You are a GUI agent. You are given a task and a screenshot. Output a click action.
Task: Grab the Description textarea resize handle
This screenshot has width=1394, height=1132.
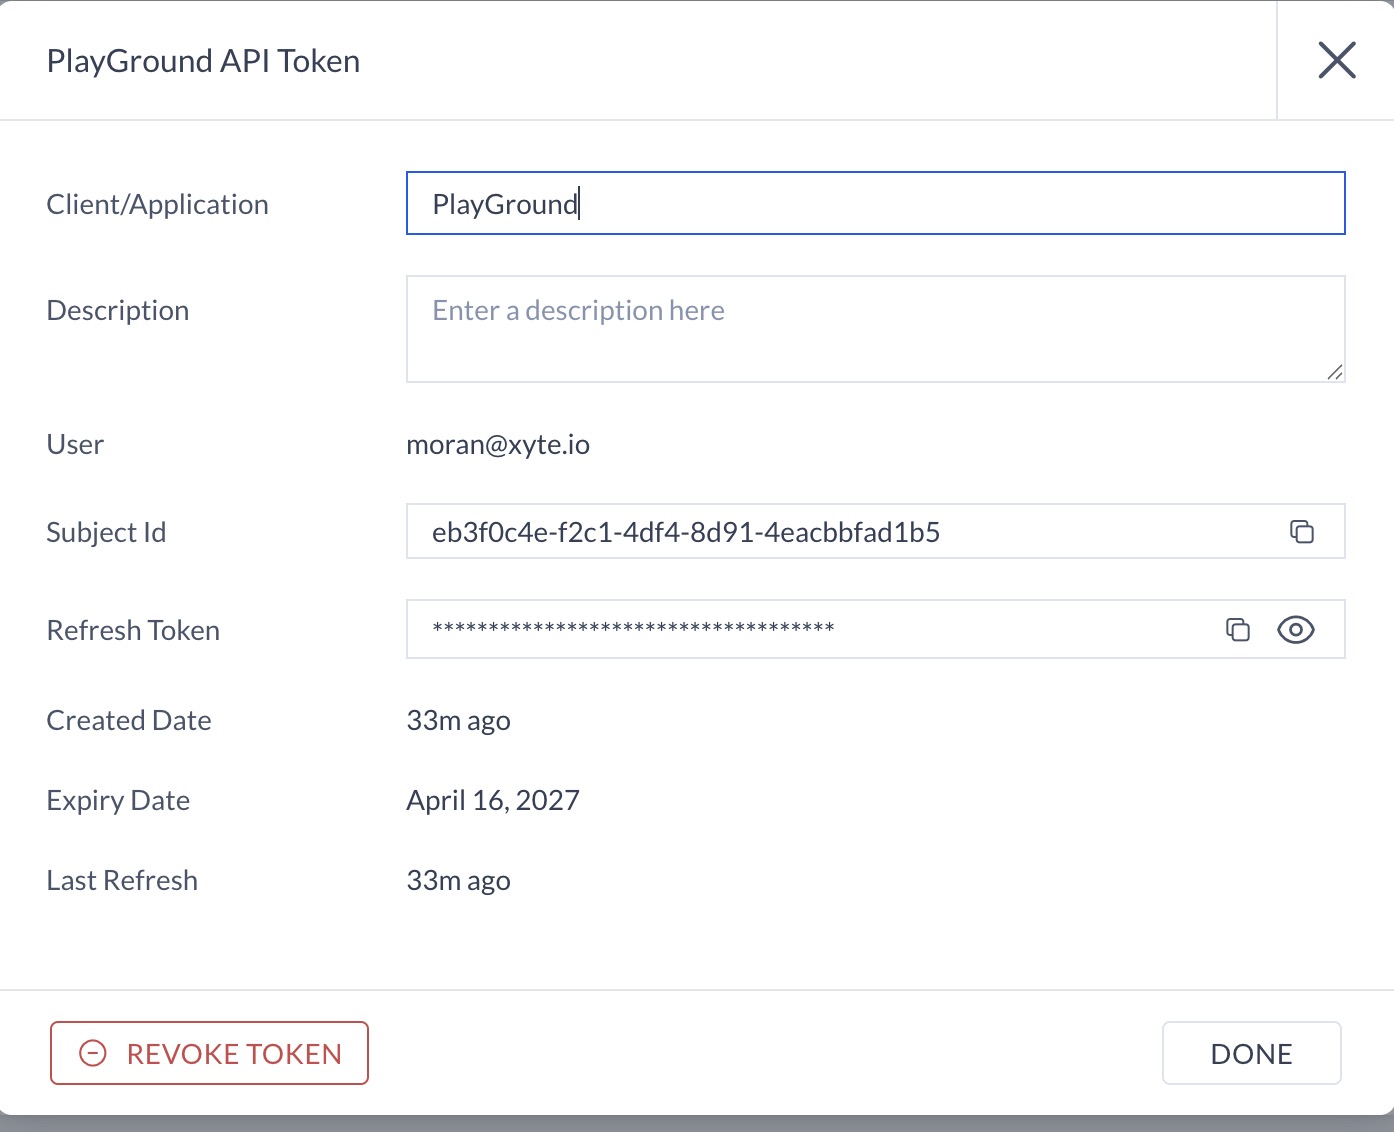(x=1334, y=371)
